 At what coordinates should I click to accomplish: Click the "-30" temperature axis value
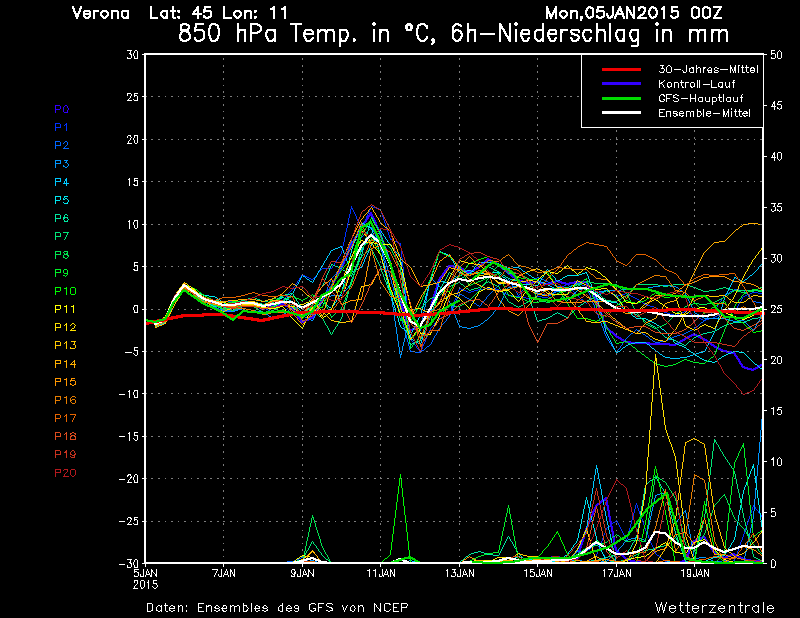(128, 563)
